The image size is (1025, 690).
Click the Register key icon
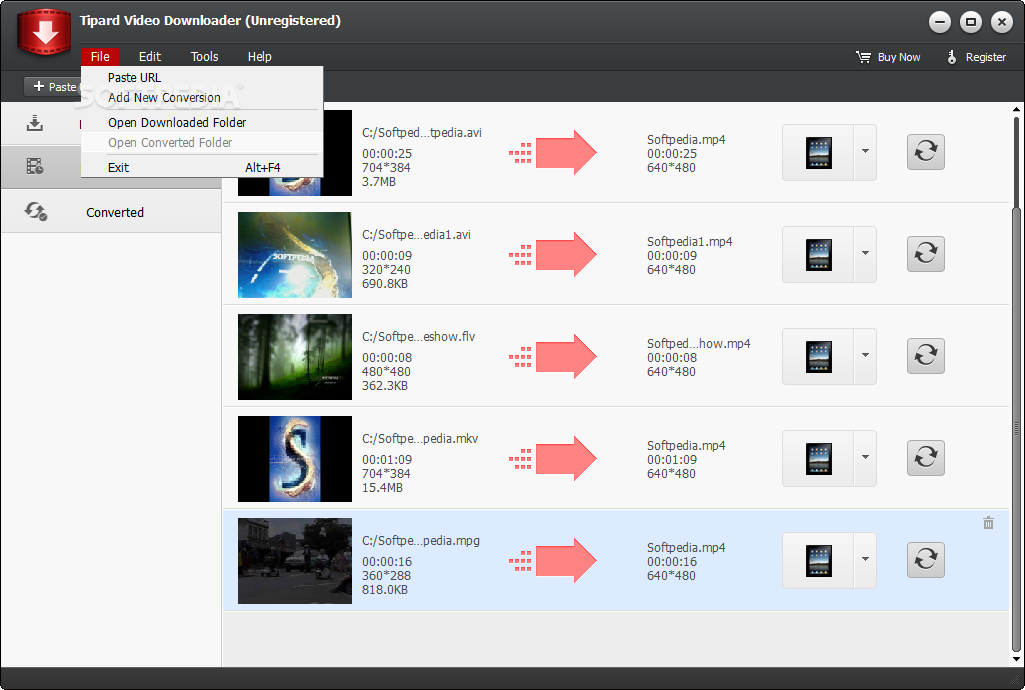tap(952, 58)
